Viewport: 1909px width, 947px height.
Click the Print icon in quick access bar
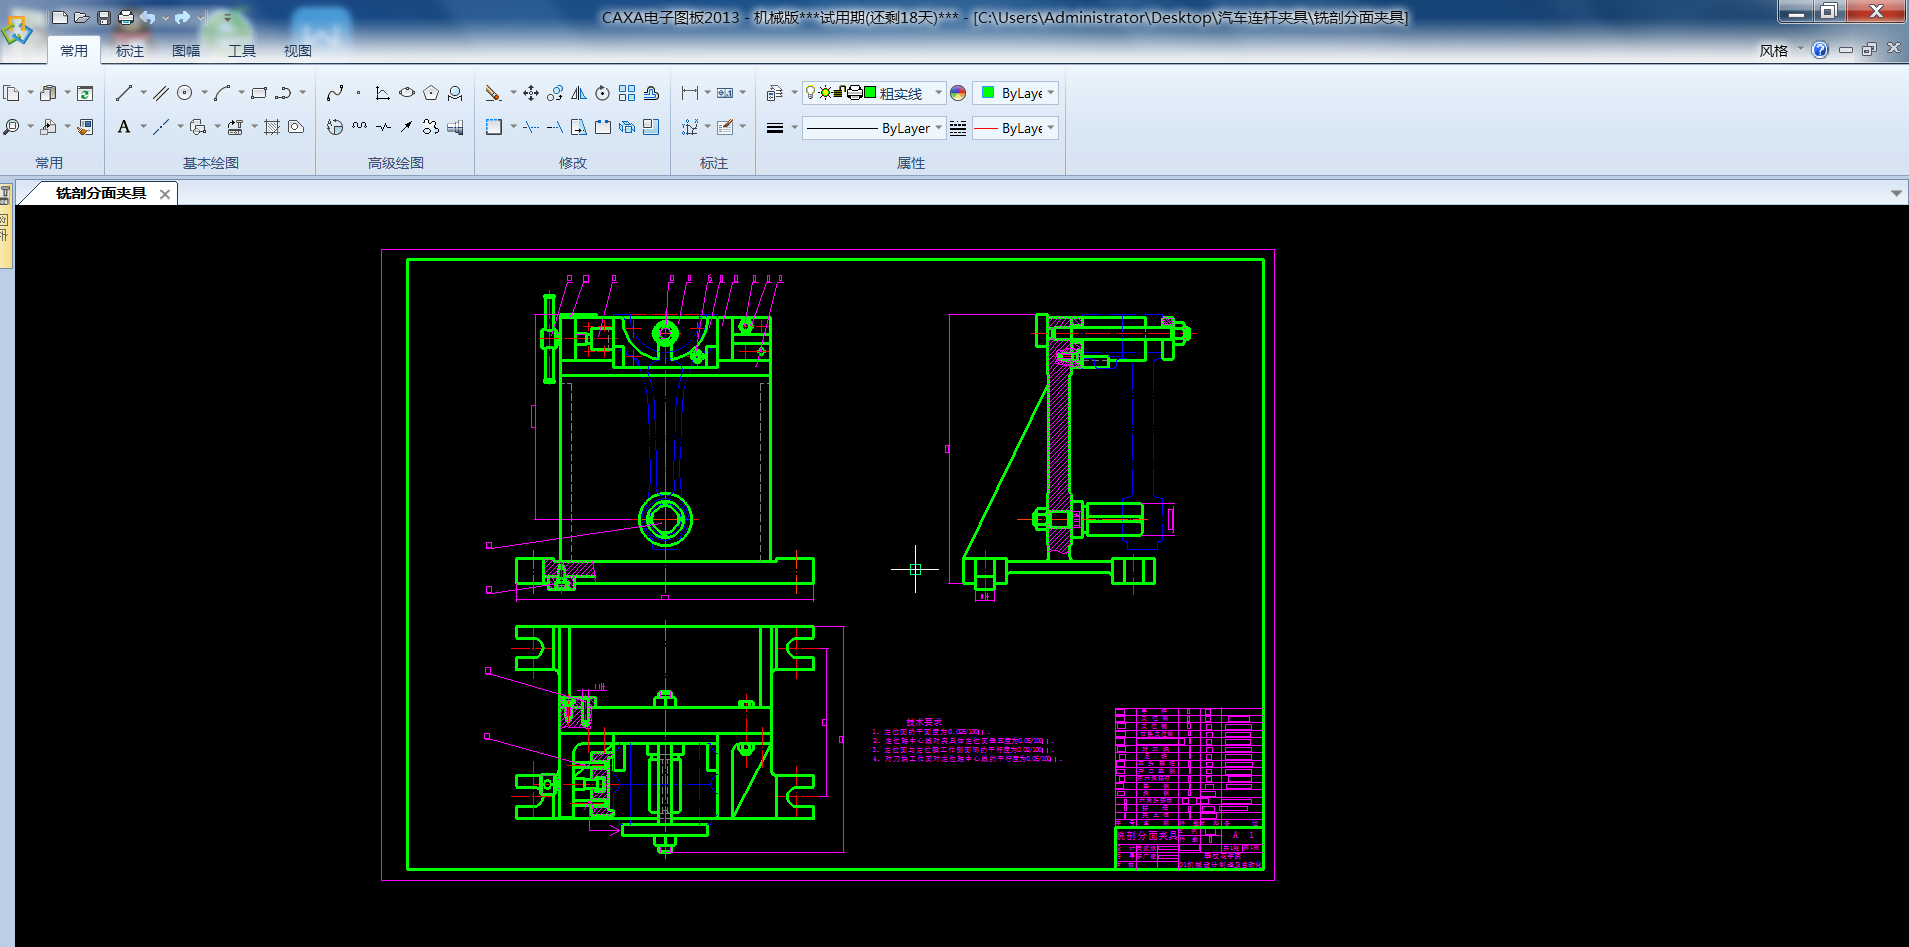pos(125,17)
